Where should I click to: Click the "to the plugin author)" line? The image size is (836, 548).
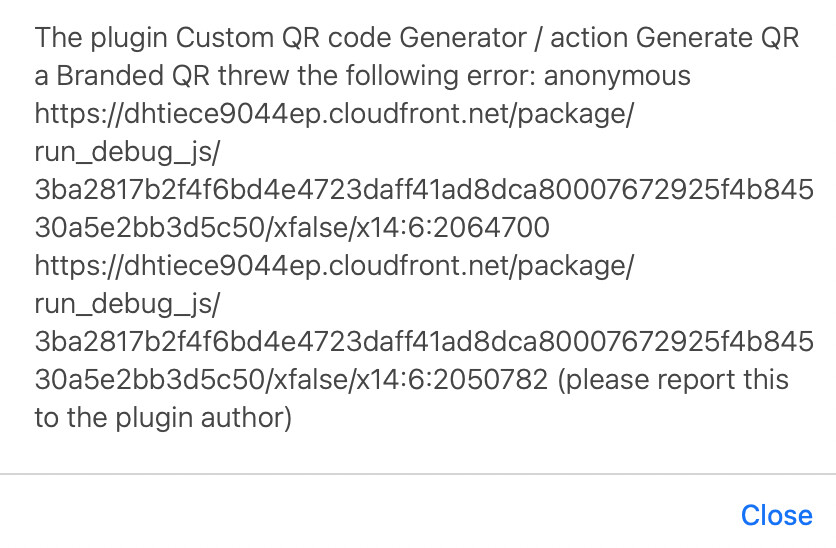click(x=162, y=418)
